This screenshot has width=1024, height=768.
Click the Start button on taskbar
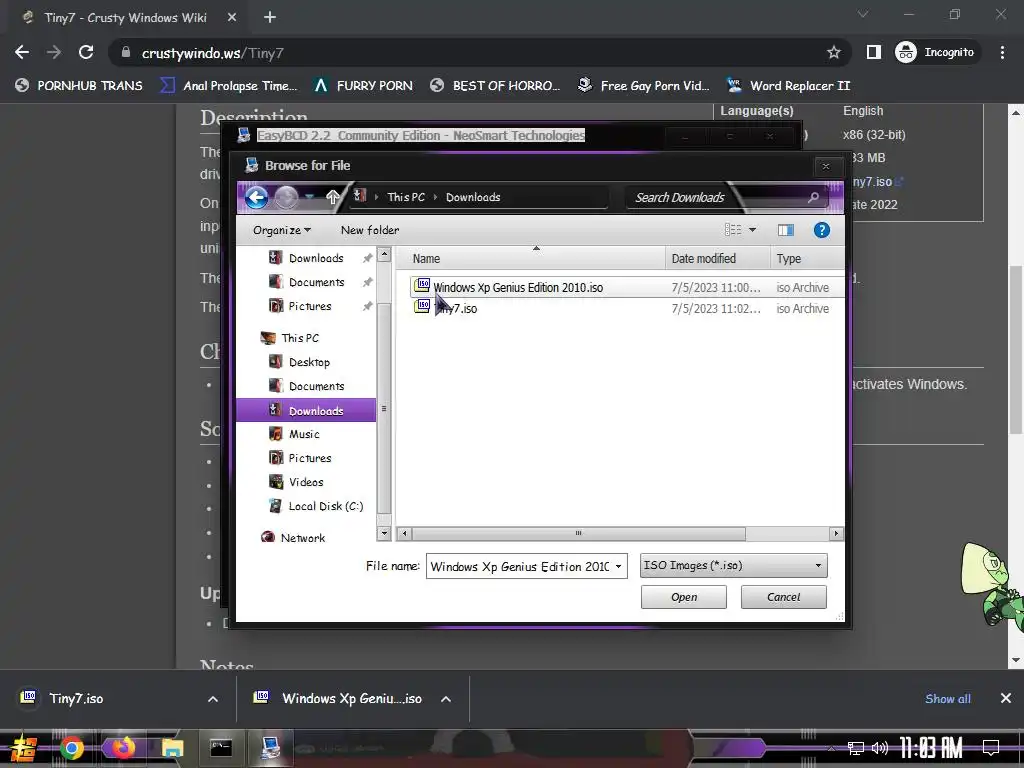(x=24, y=748)
